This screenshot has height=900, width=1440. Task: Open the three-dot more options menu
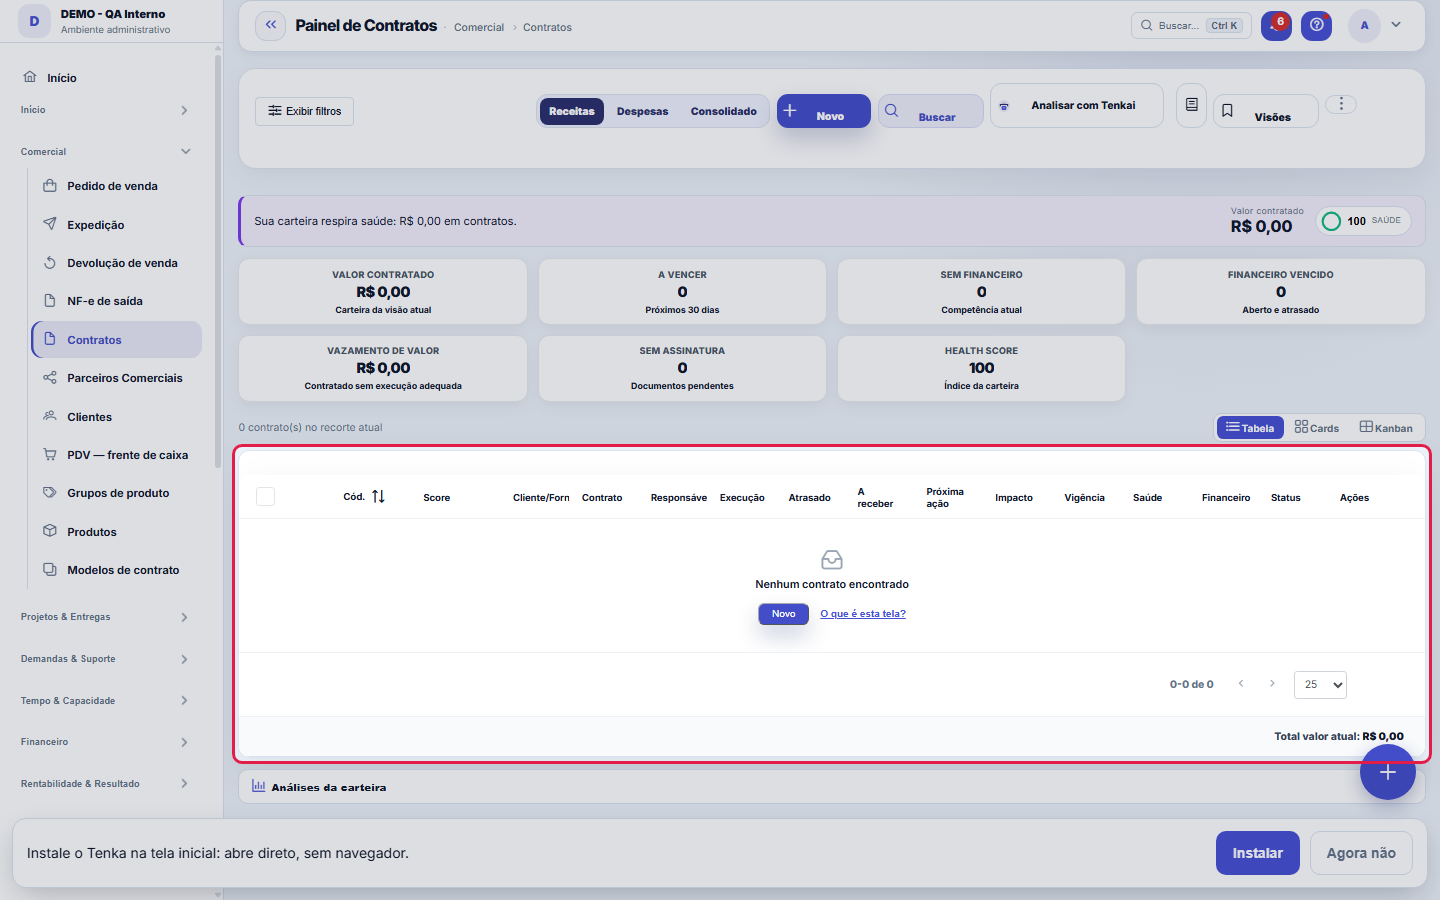(1341, 104)
